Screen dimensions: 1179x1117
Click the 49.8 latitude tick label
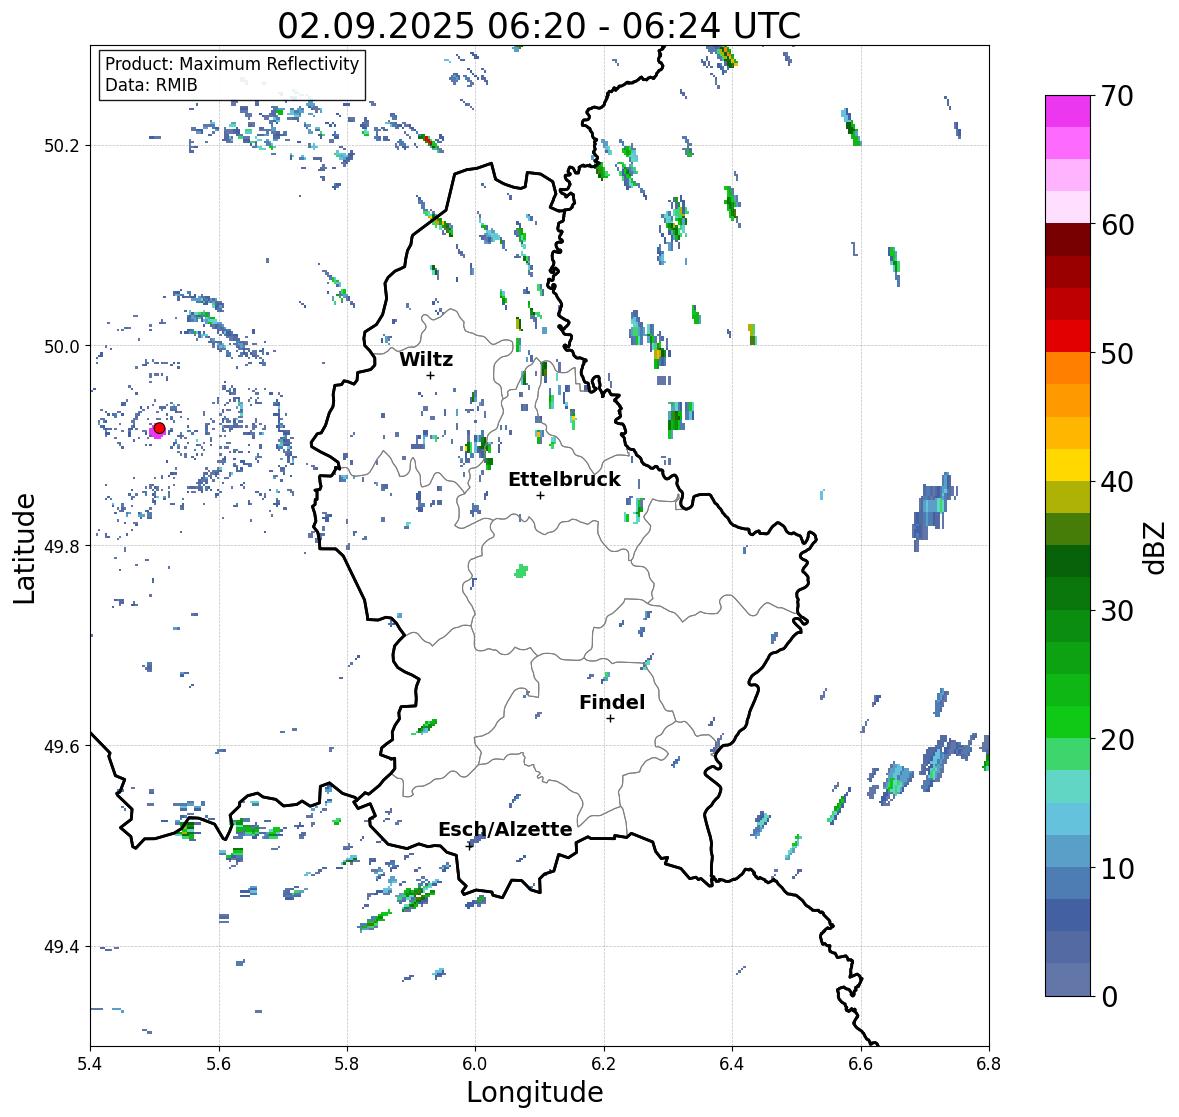(x=62, y=546)
